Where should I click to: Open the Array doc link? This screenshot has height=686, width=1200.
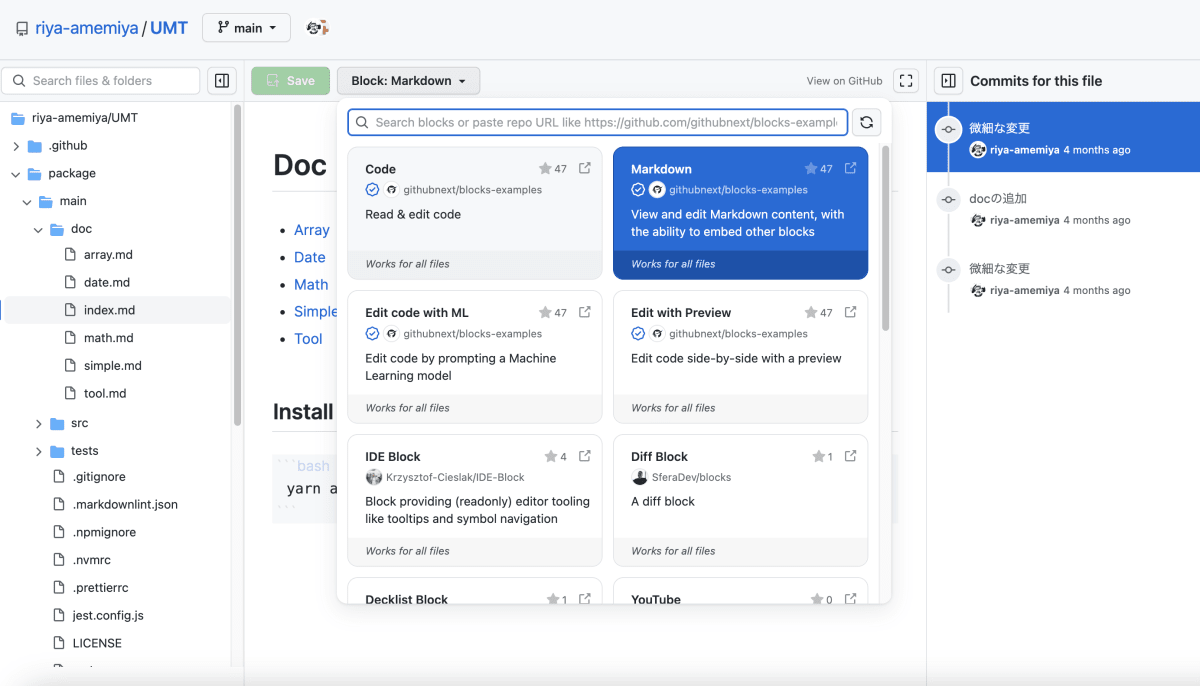312,230
